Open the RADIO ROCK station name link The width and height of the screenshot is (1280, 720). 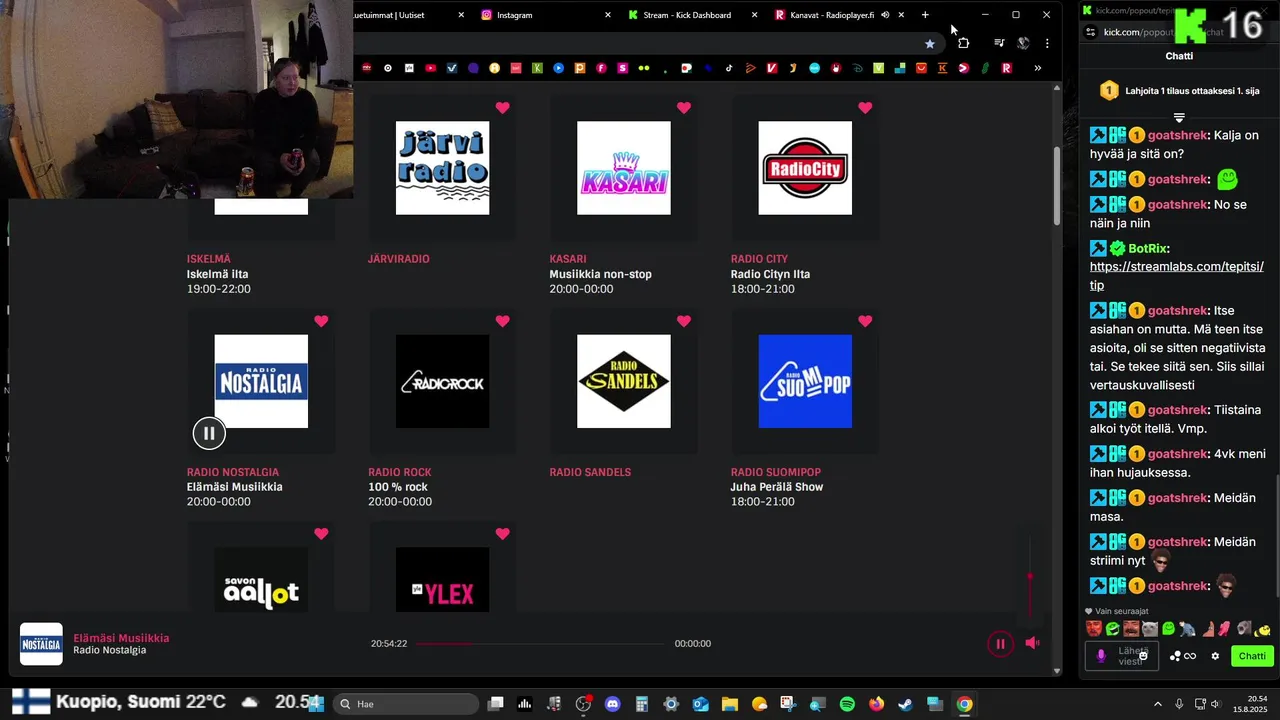click(399, 472)
